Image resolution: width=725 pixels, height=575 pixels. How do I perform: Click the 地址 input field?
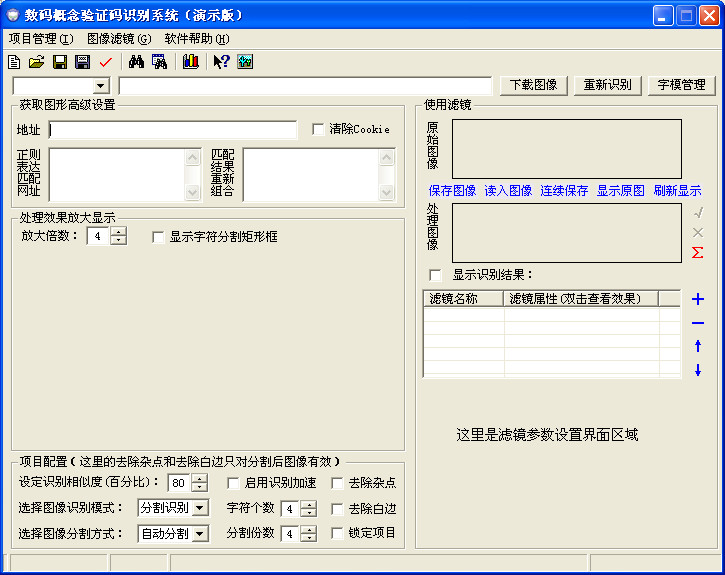172,130
